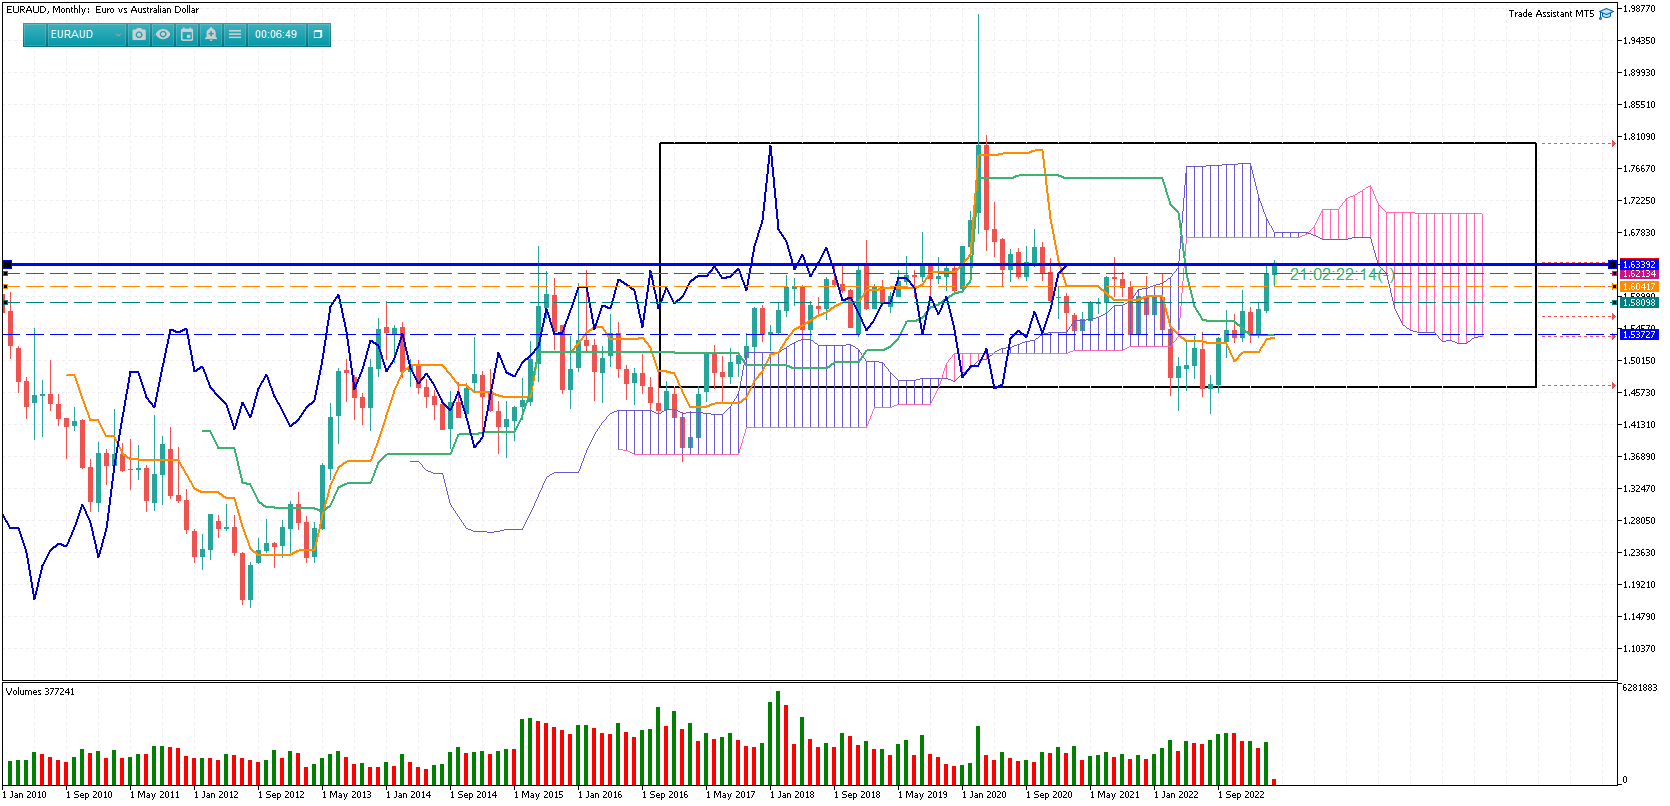Click the 1 Sep 2022 date label
The height and width of the screenshot is (806, 1670).
1241,795
